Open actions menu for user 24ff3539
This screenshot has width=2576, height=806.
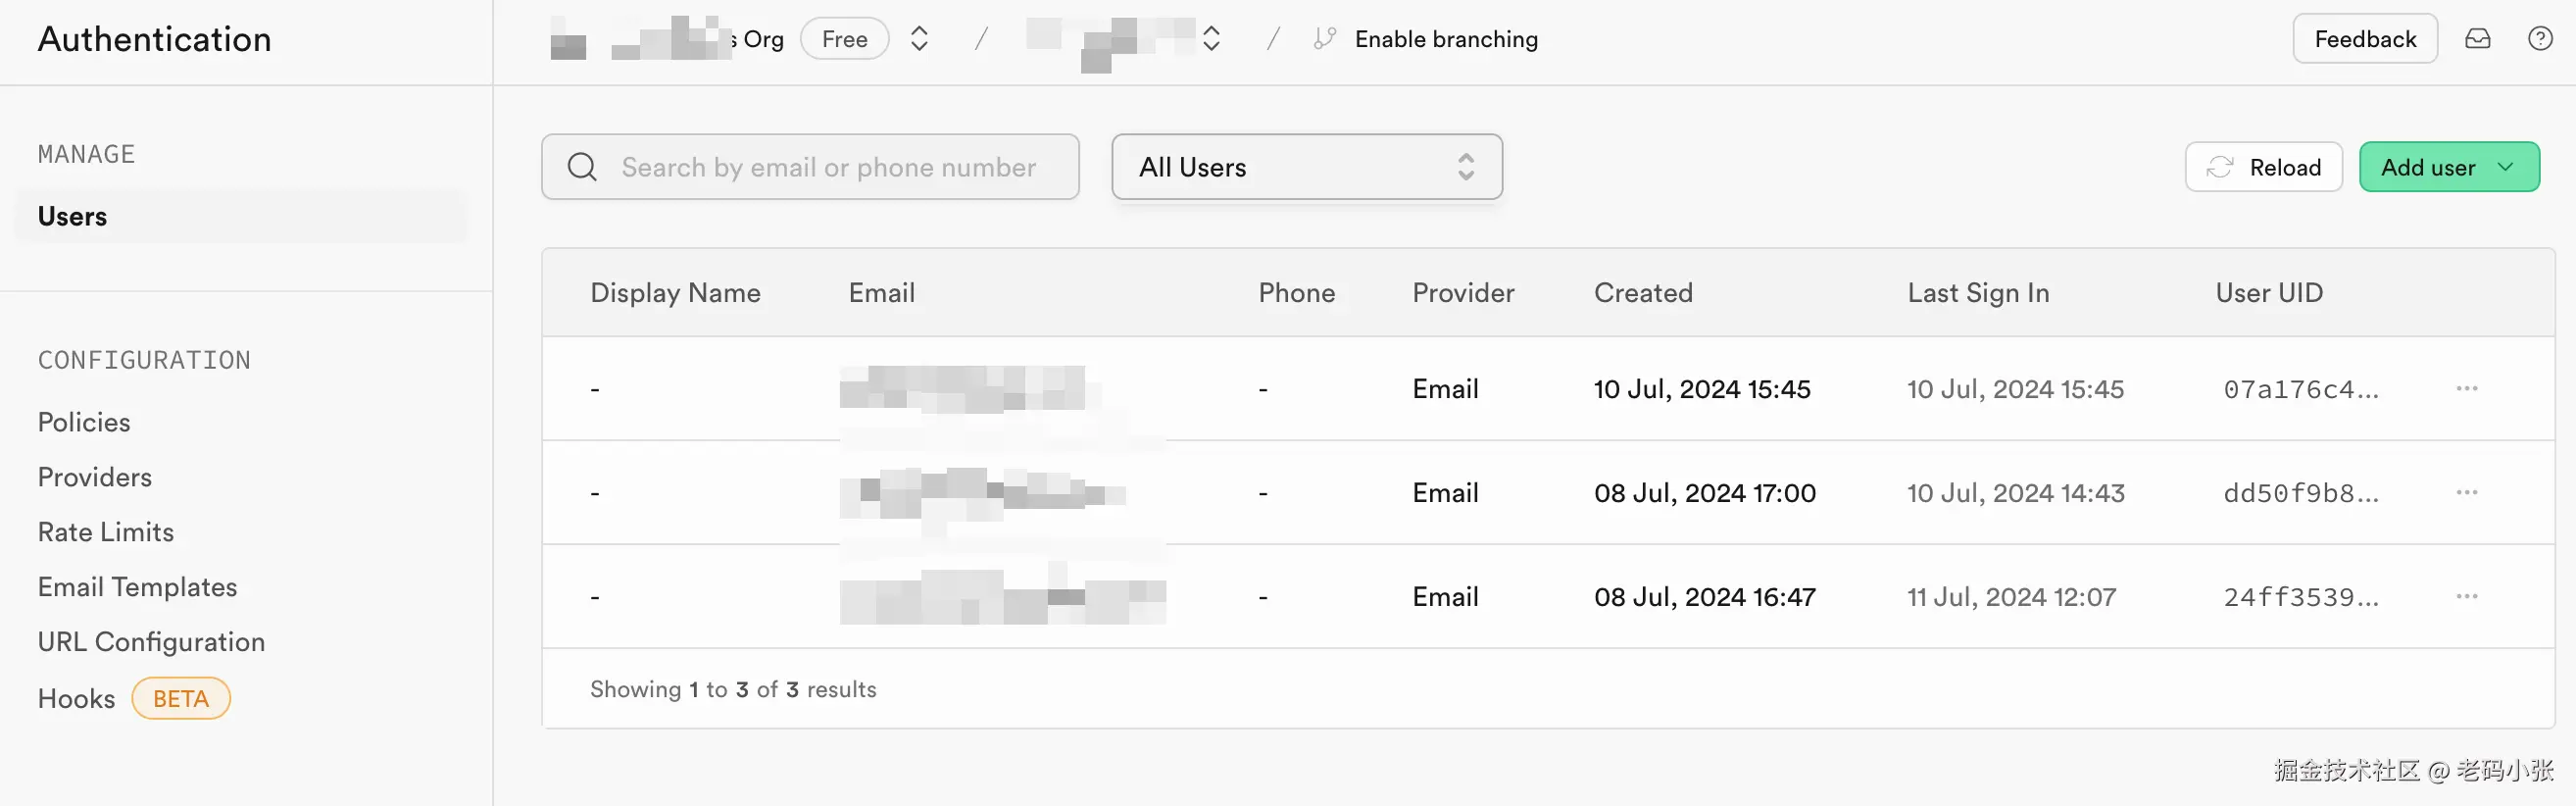click(x=2466, y=596)
